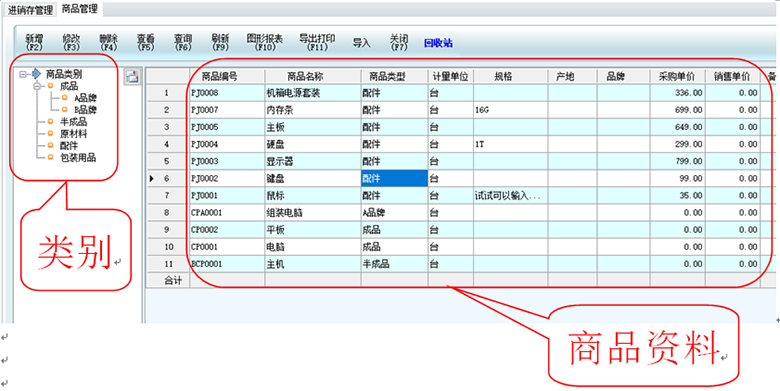Click the 新增 (F2) toolbar button

pos(34,43)
